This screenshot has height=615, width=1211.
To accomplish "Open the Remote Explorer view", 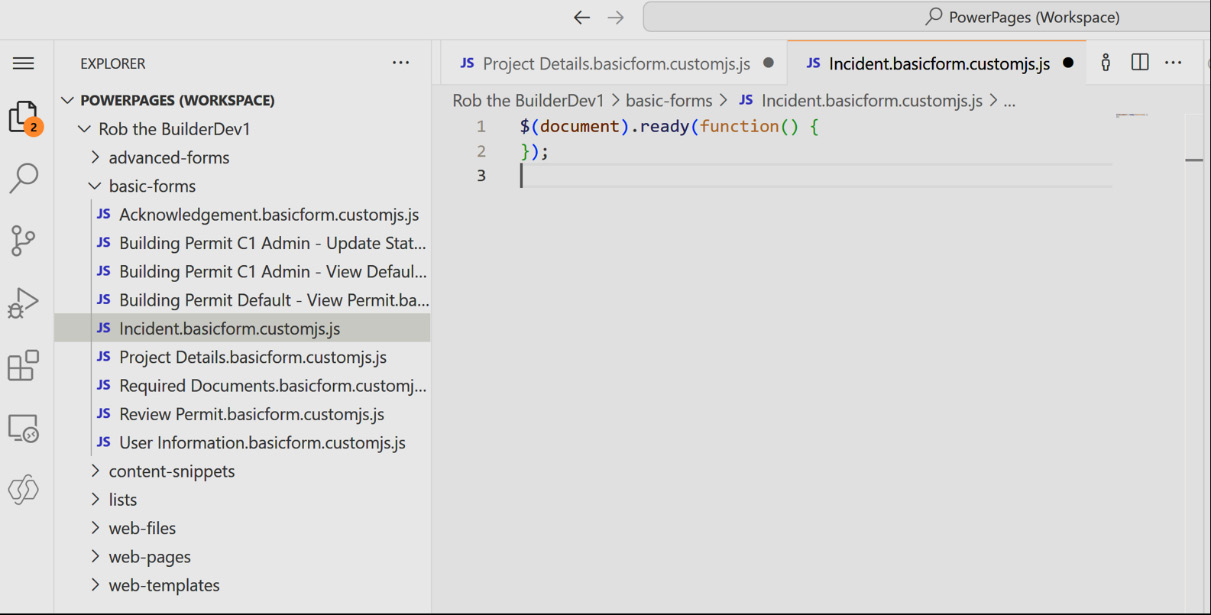I will tap(23, 428).
